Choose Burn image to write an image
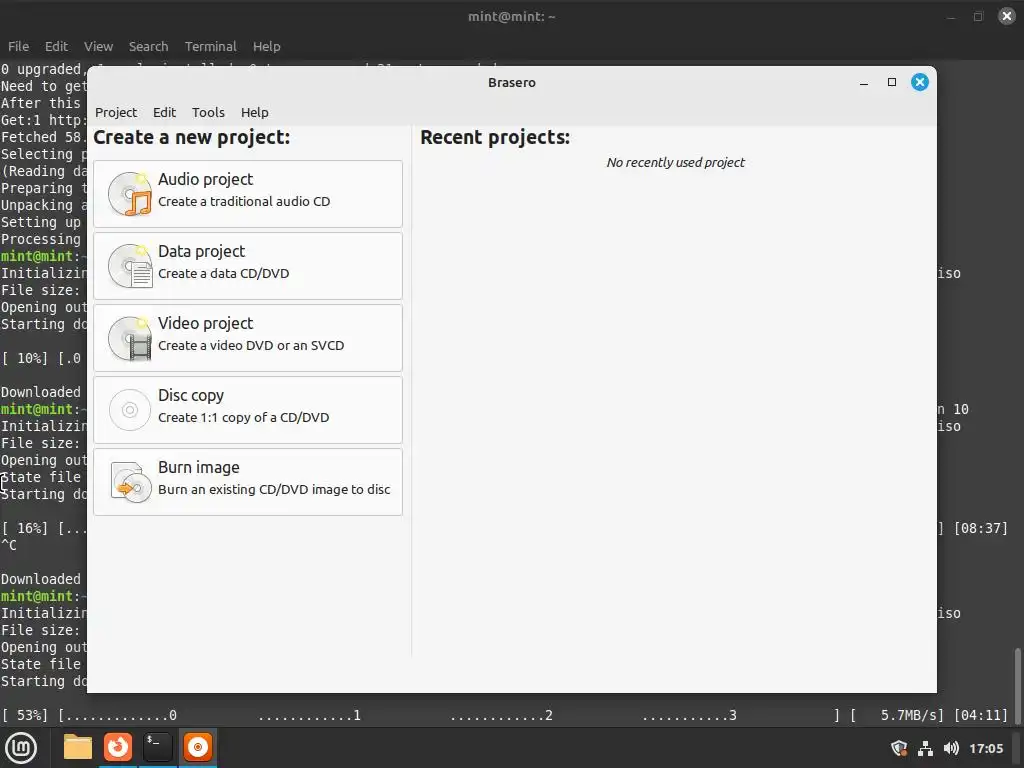 [248, 482]
